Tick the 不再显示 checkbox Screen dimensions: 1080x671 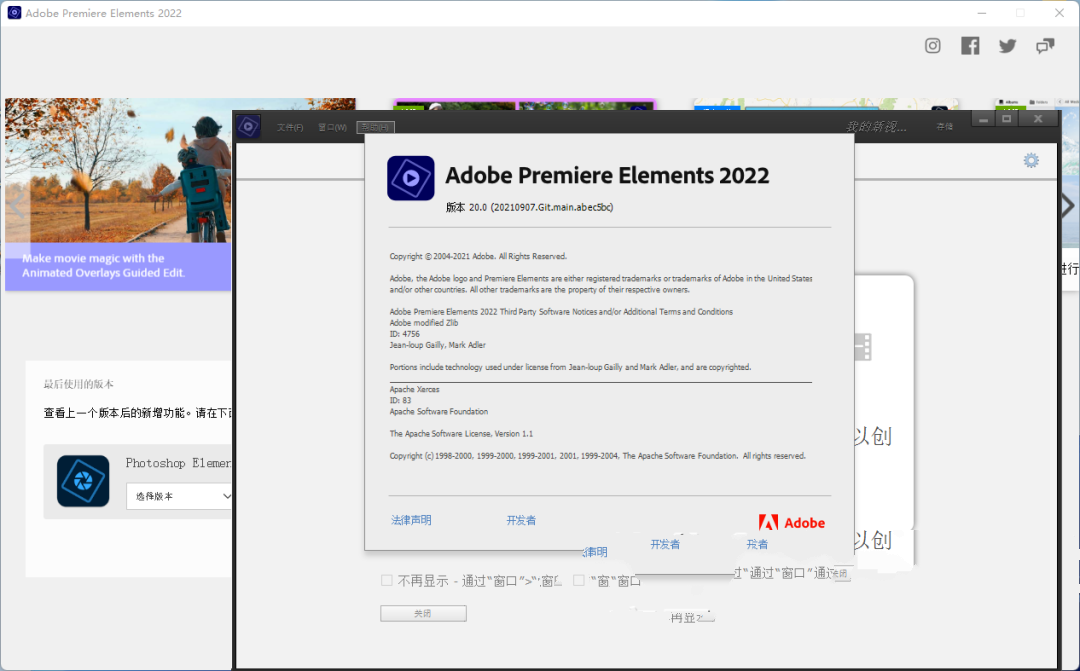(x=386, y=580)
